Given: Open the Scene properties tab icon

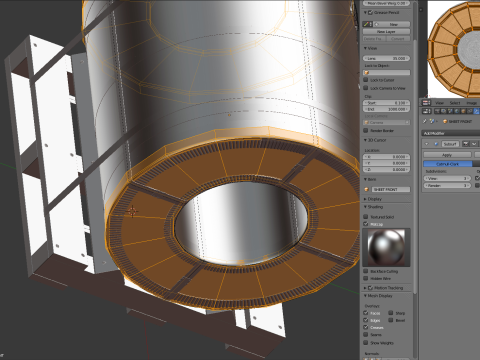Looking at the screenshot, I should pyautogui.click(x=450, y=111).
